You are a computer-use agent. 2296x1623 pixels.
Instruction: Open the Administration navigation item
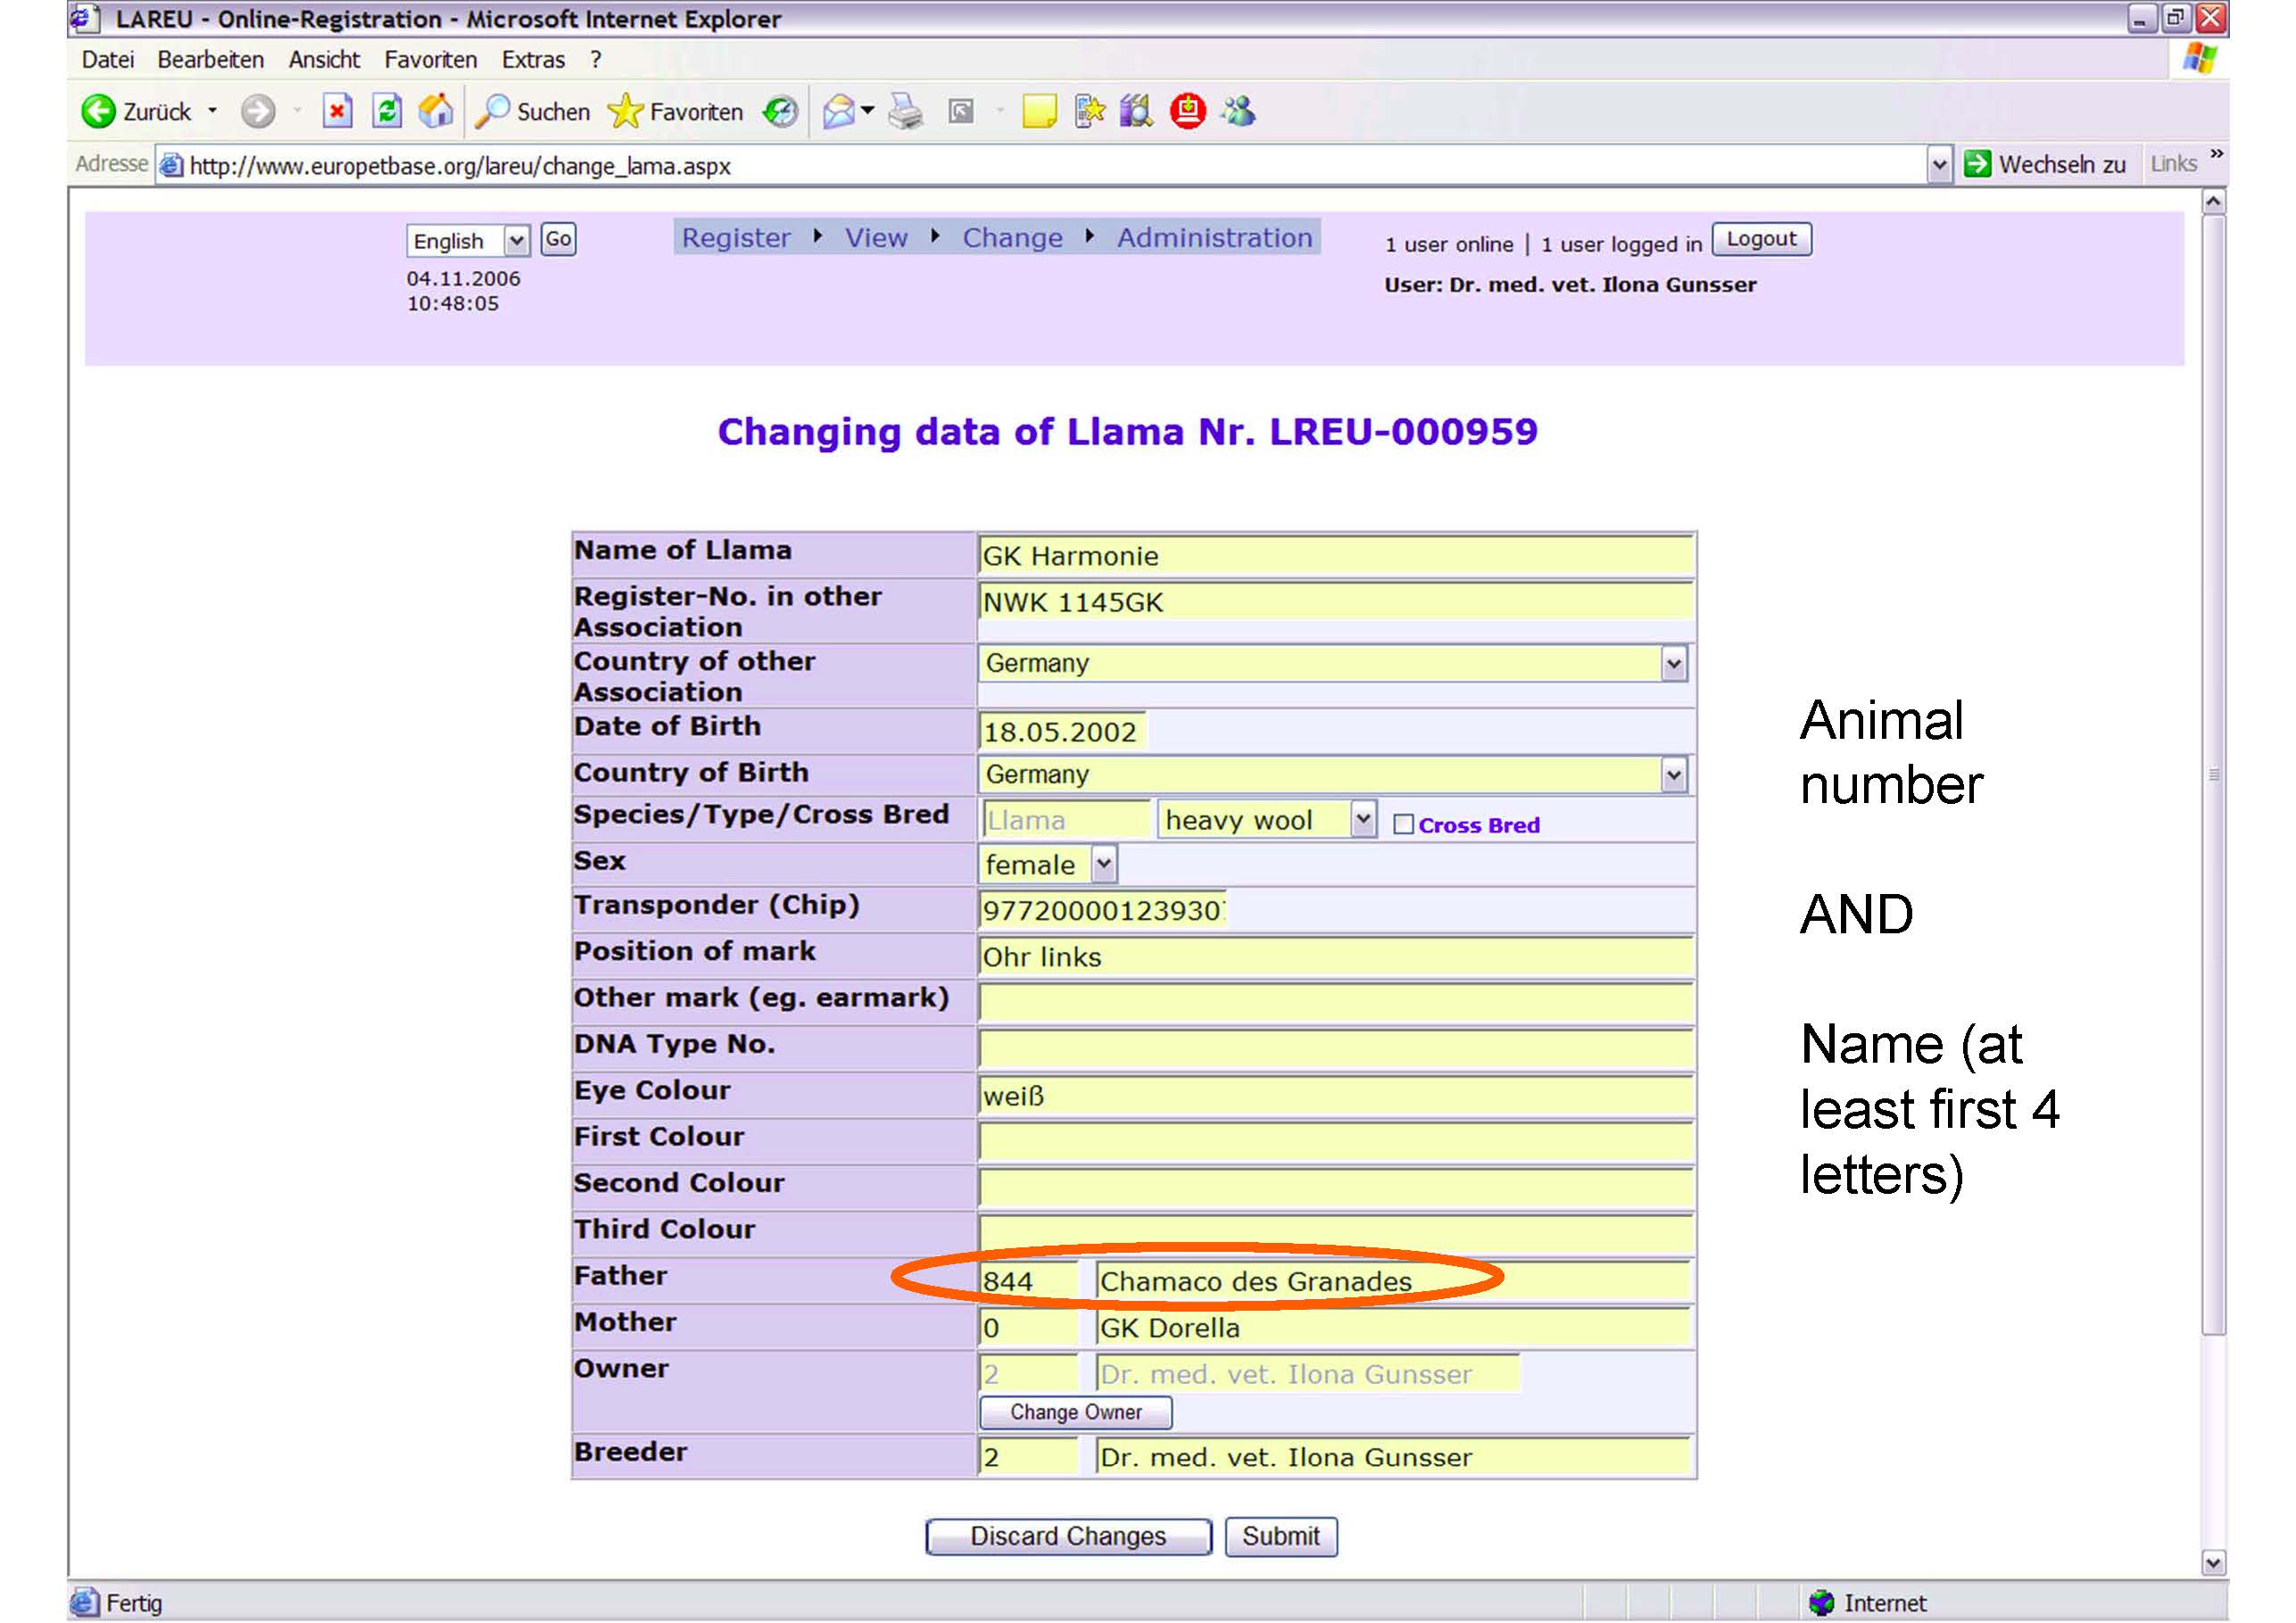click(1214, 238)
